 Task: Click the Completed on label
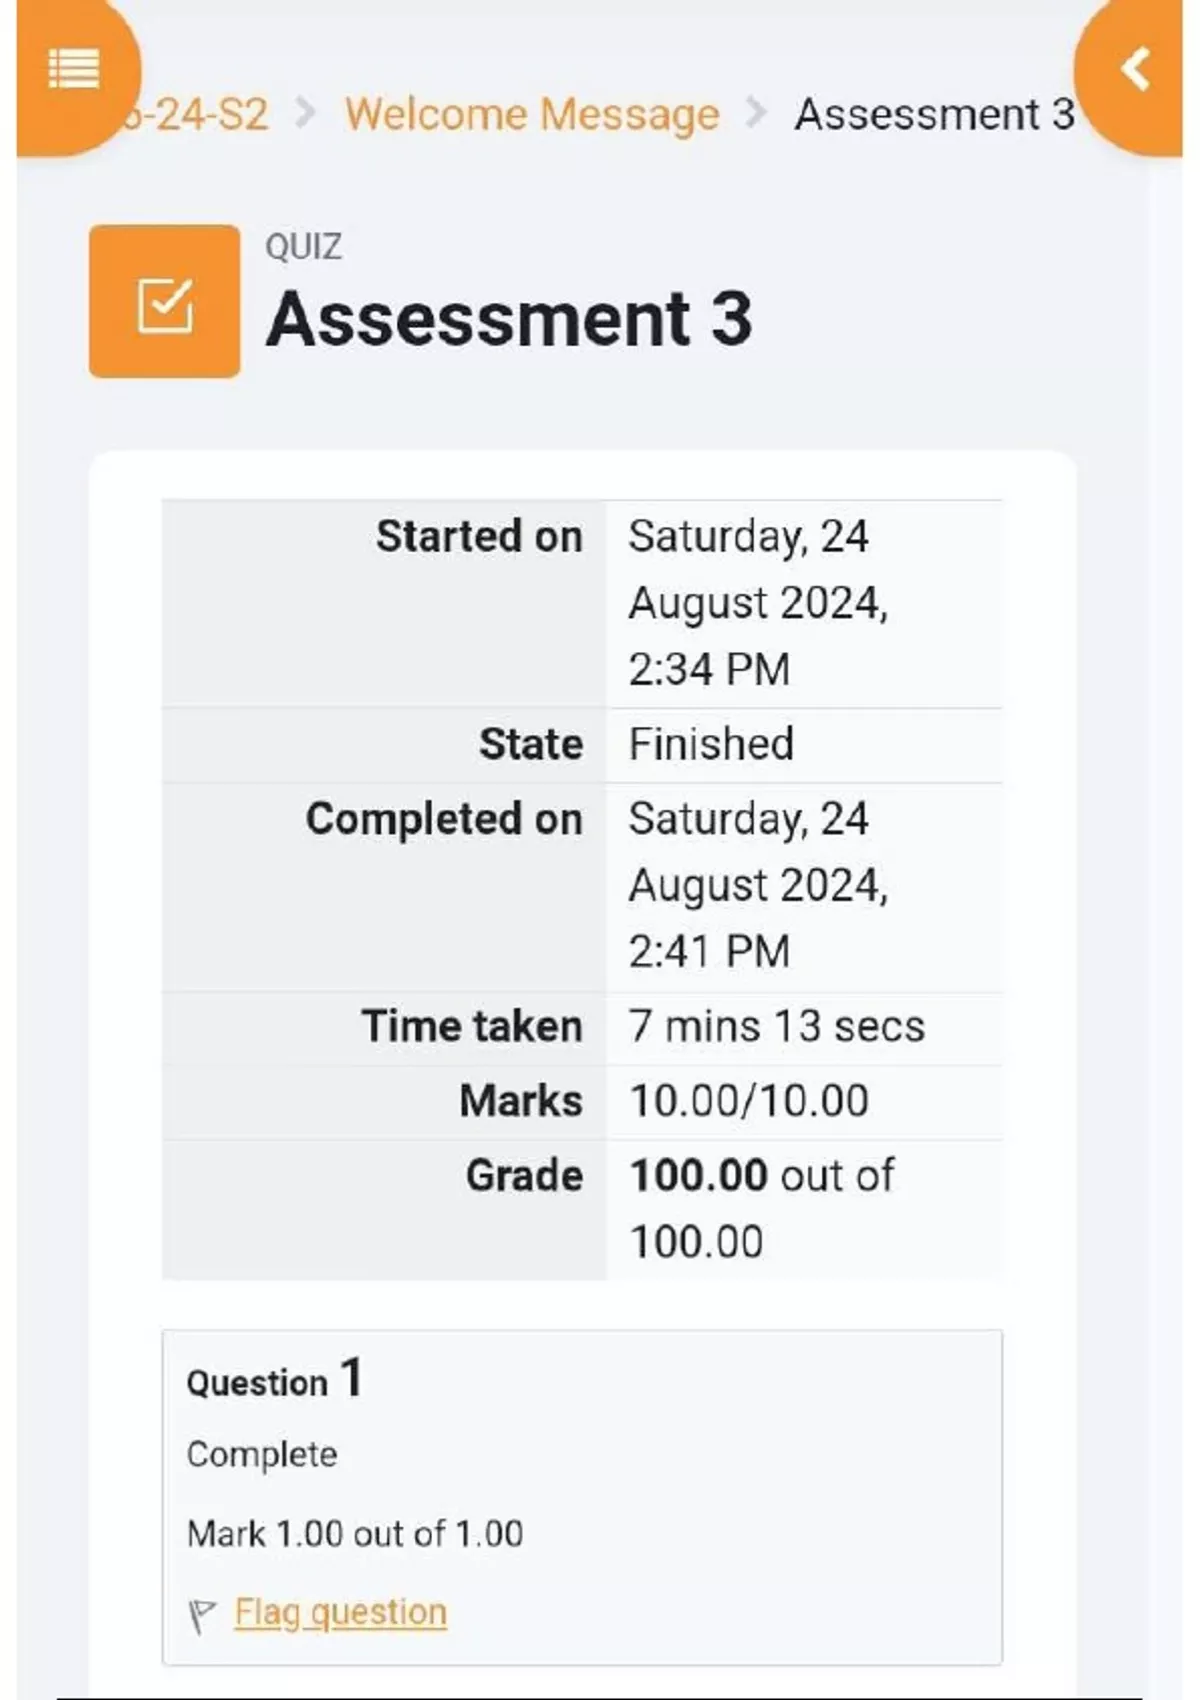pyautogui.click(x=443, y=819)
